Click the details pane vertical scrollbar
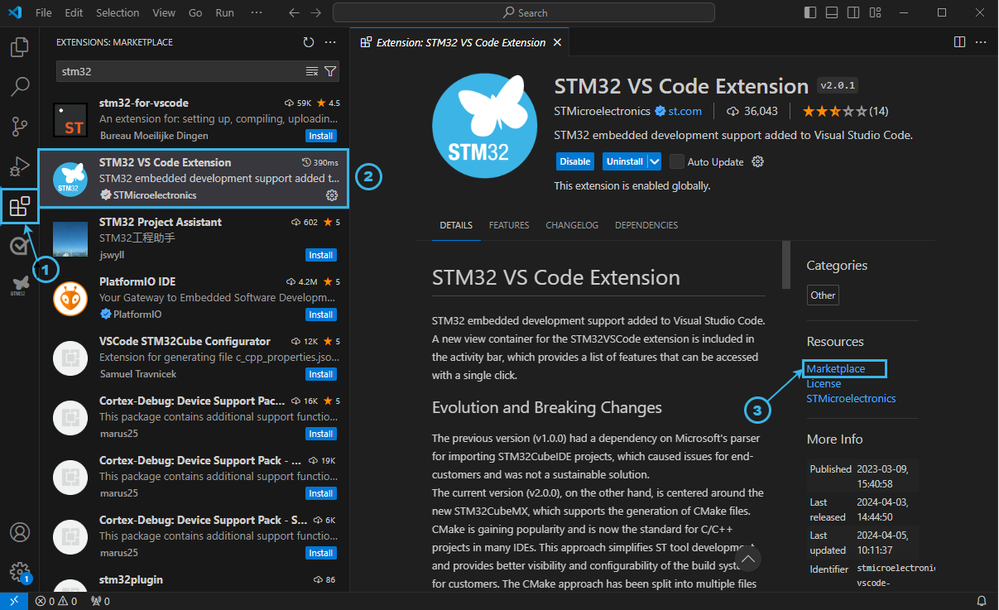This screenshot has width=999, height=610. tap(786, 265)
